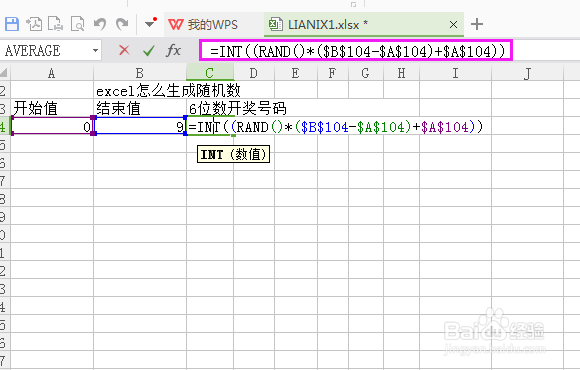Select column F header

(333, 73)
